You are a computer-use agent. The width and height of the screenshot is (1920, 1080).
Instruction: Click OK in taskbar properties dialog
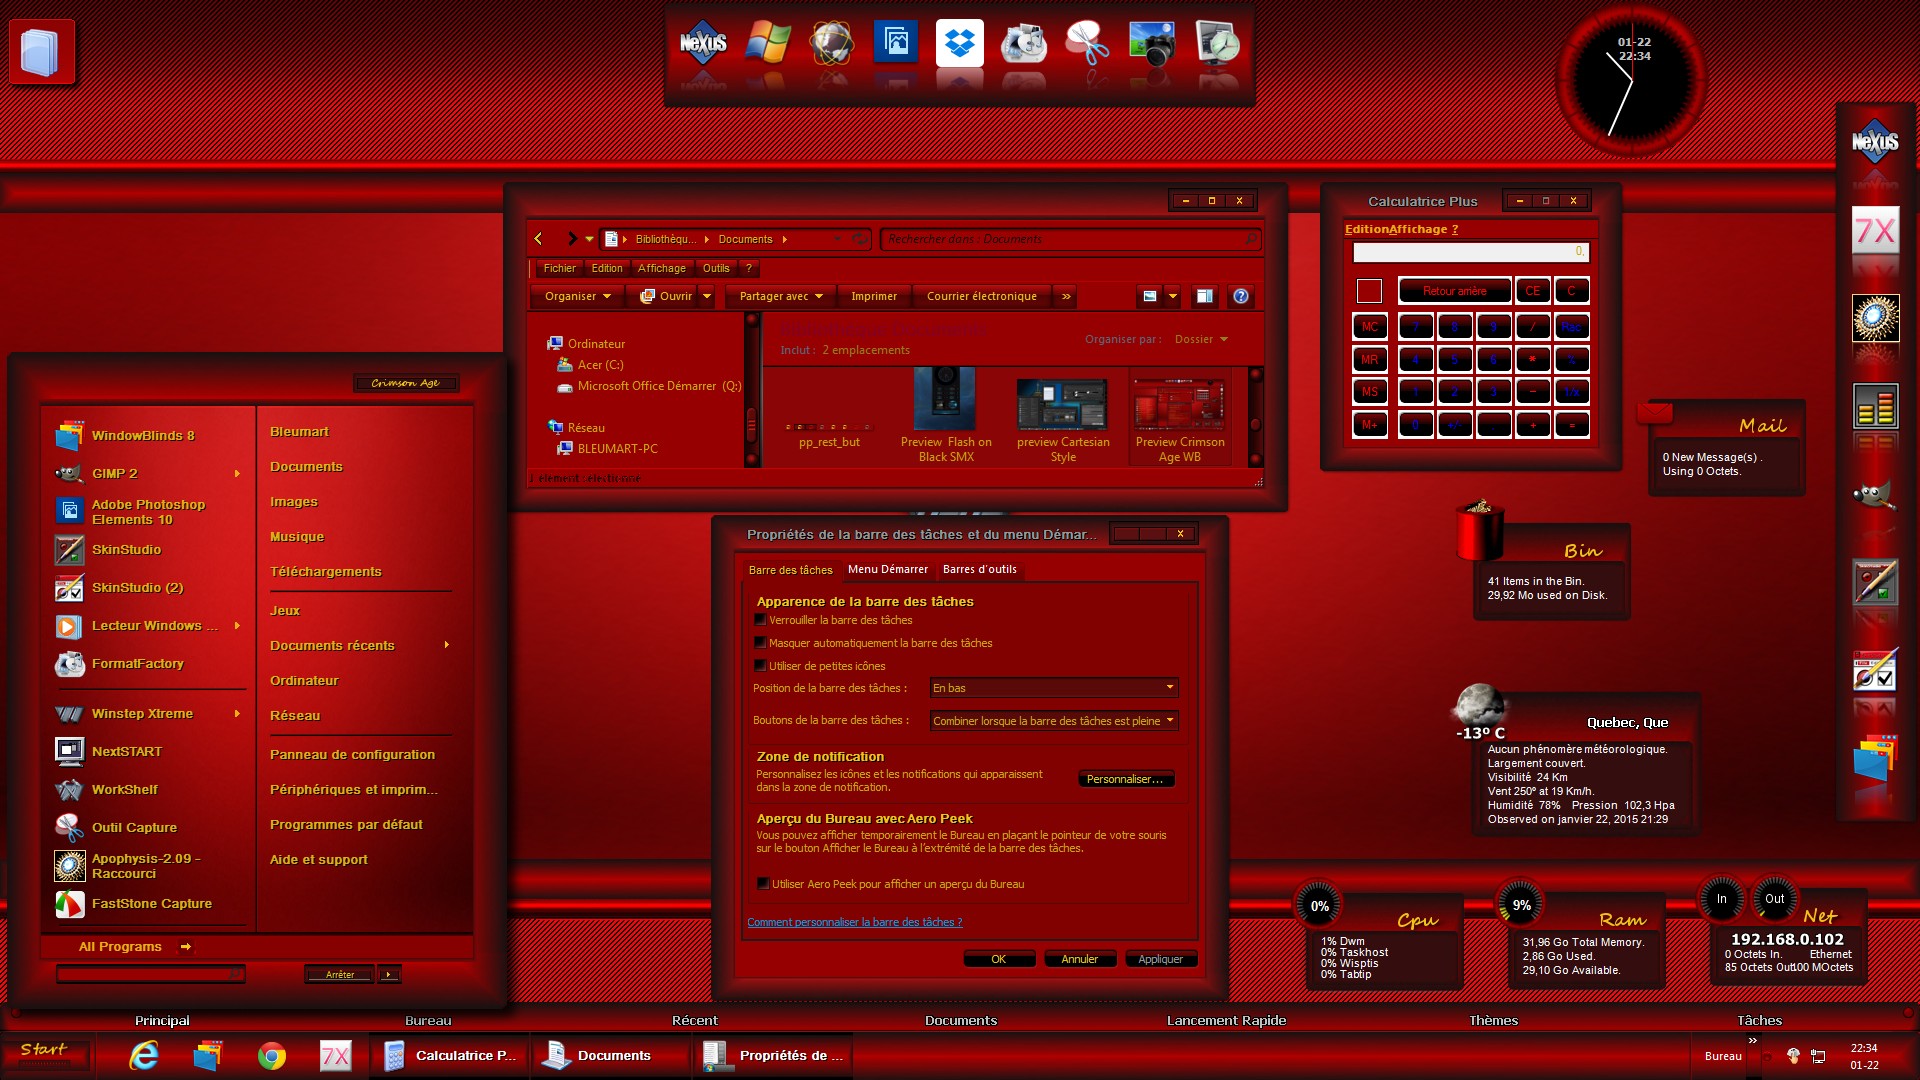[x=998, y=959]
